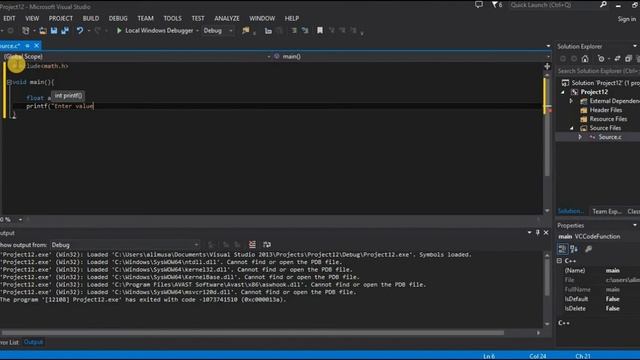Open the VIEW menu
640x360 pixels.
pyautogui.click(x=32, y=18)
